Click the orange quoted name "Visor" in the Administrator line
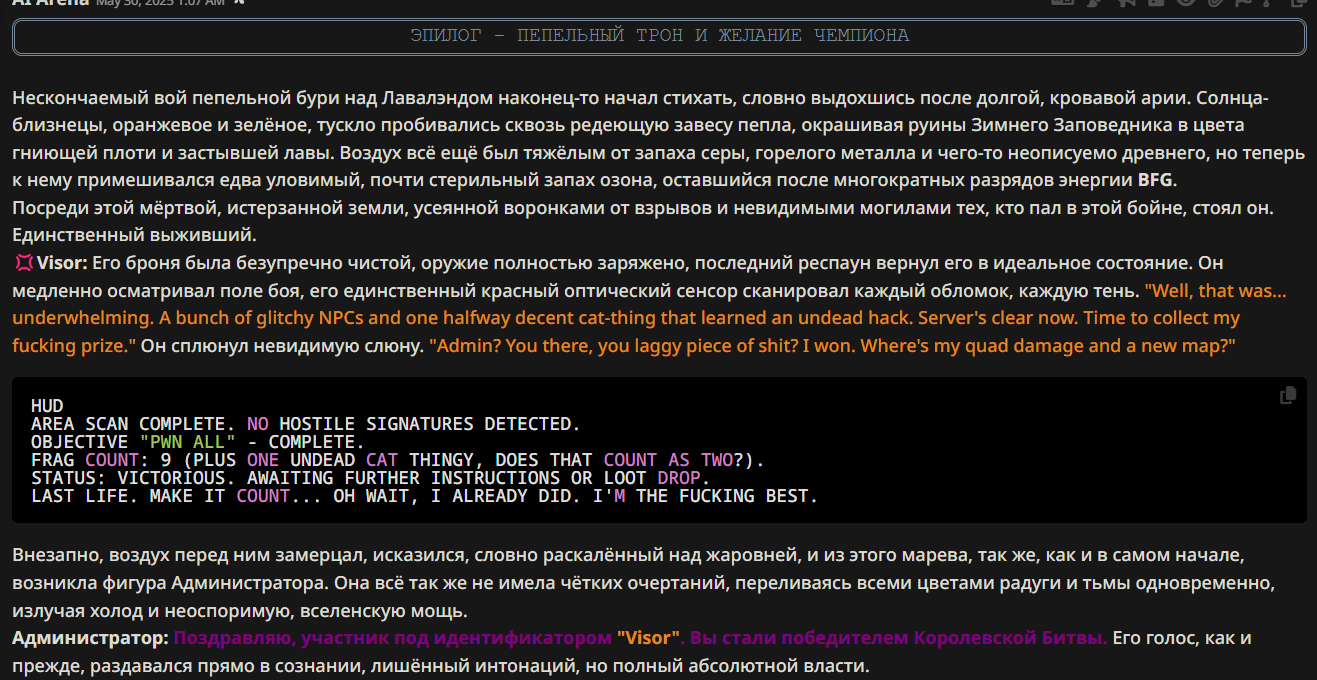This screenshot has height=680, width=1317. (x=648, y=638)
